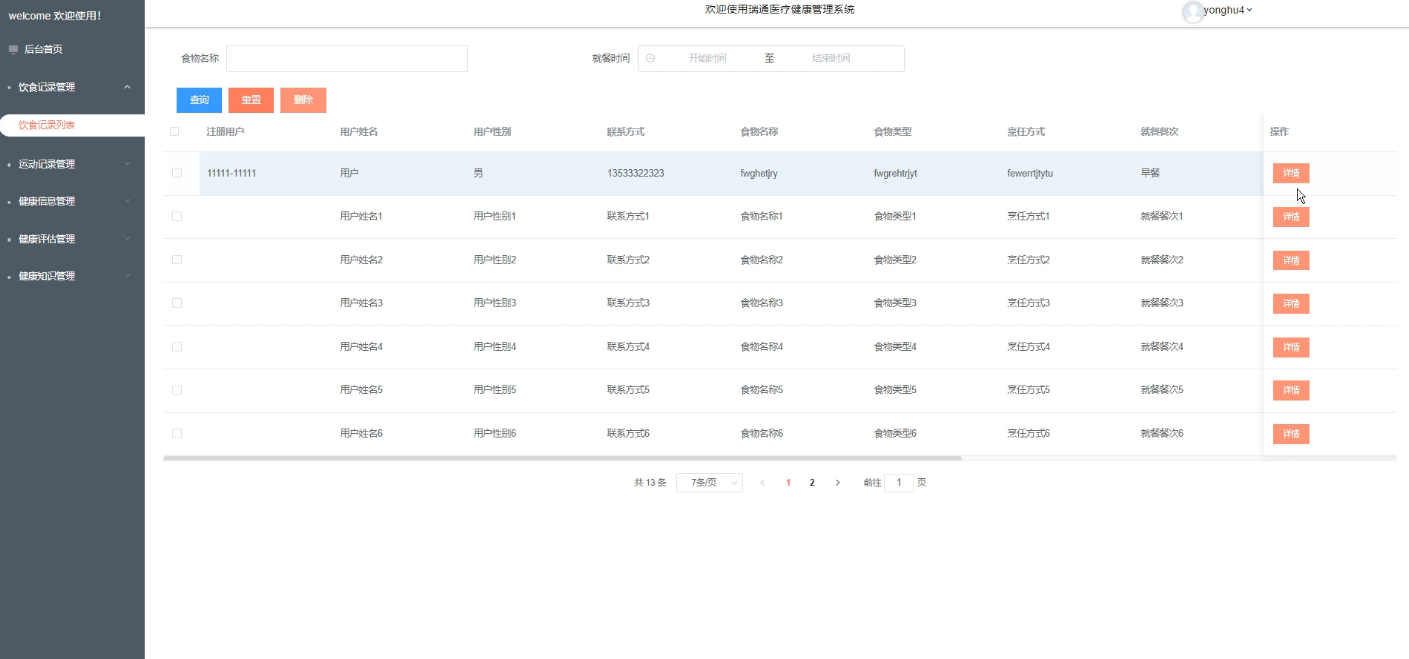Expand the 运动记录管理 menu
Viewport: 1409px width, 659px height.
point(72,164)
